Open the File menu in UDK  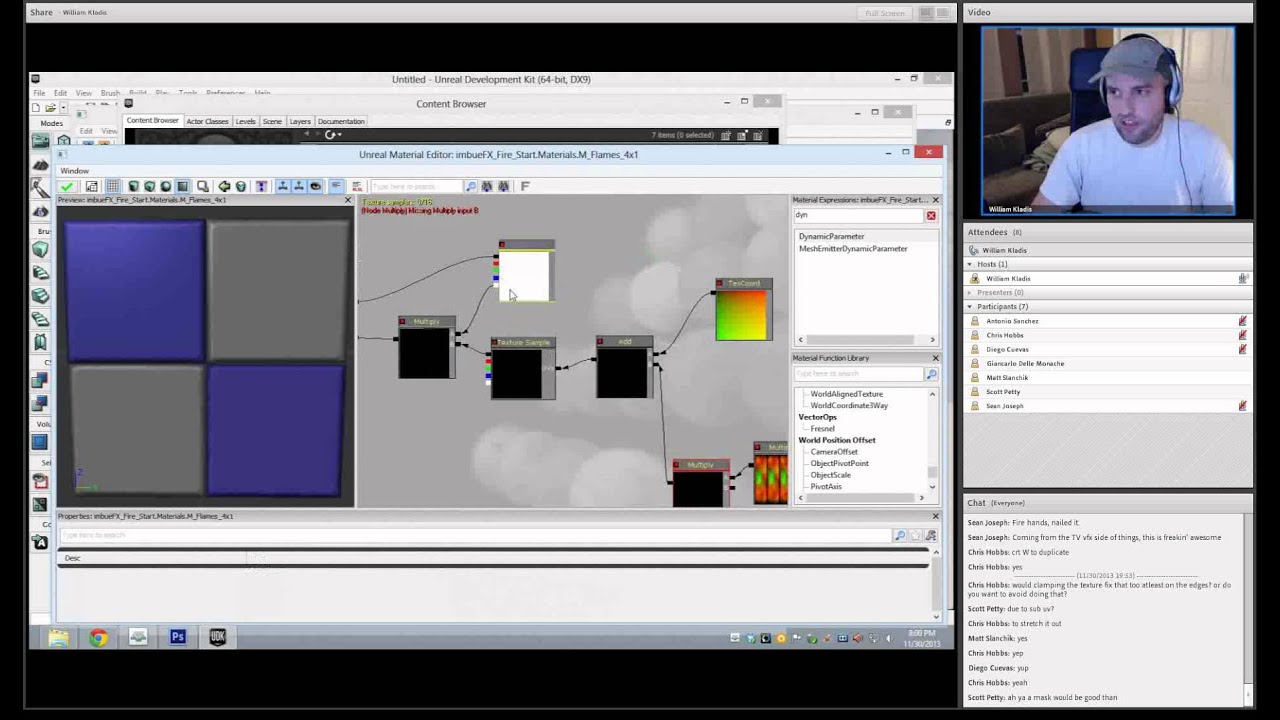pos(38,93)
